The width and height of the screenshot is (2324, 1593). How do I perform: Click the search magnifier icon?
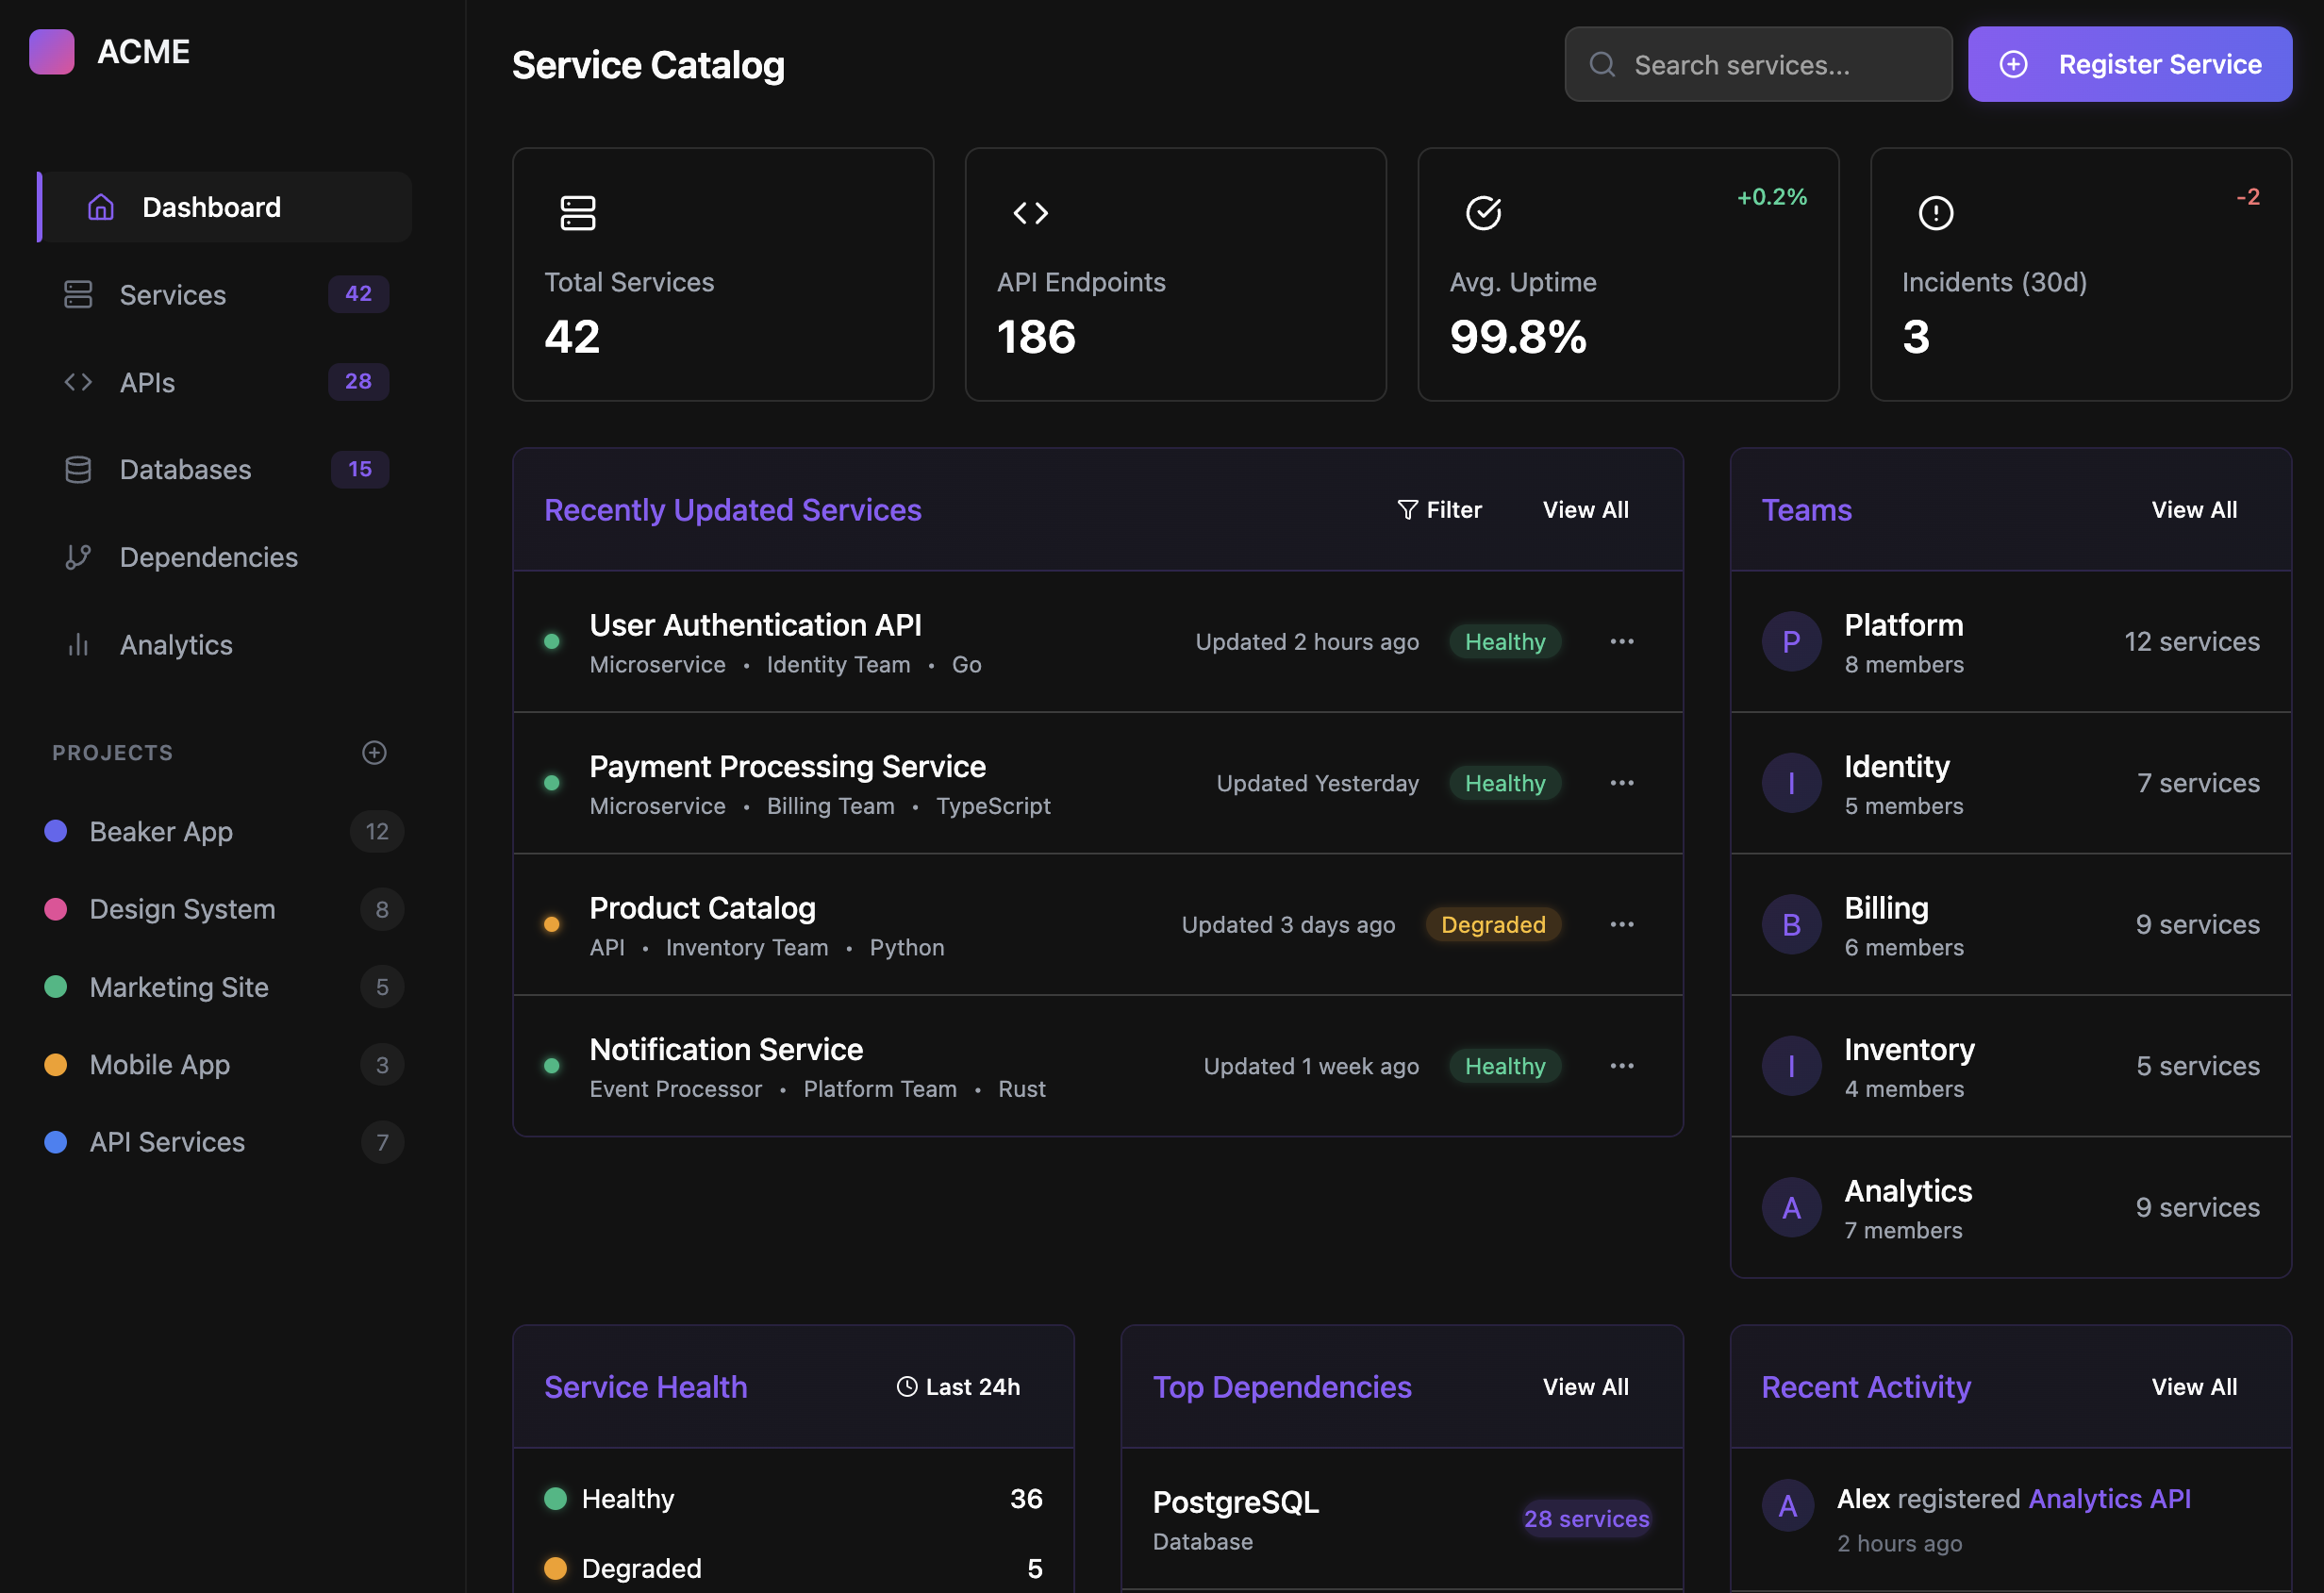pyautogui.click(x=1602, y=64)
